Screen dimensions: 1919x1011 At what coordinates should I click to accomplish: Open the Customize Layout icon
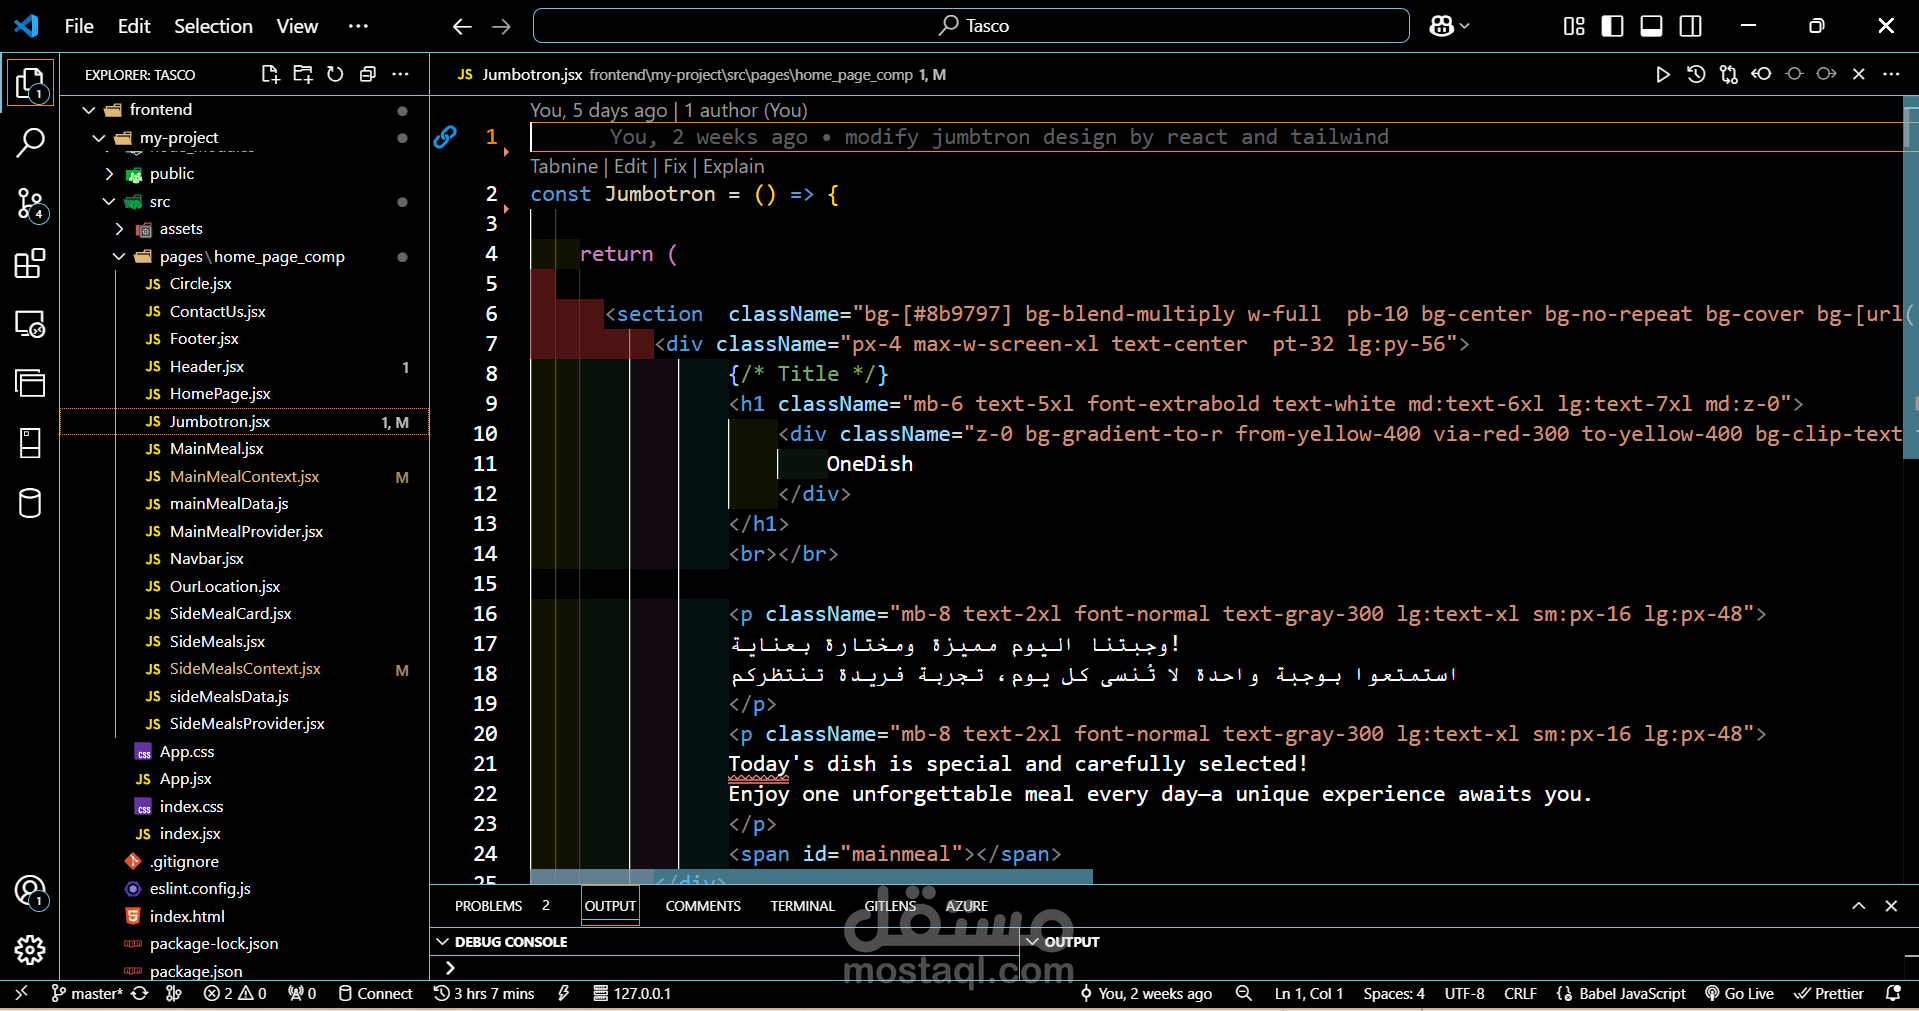[x=1574, y=26]
